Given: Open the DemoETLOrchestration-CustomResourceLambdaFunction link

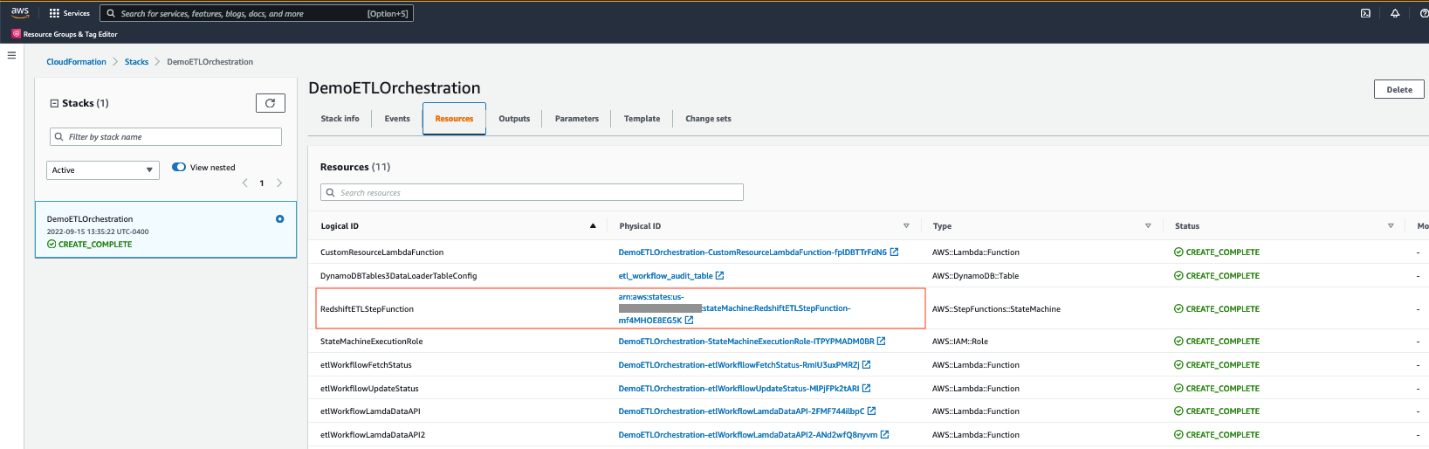Looking at the screenshot, I should coord(752,252).
